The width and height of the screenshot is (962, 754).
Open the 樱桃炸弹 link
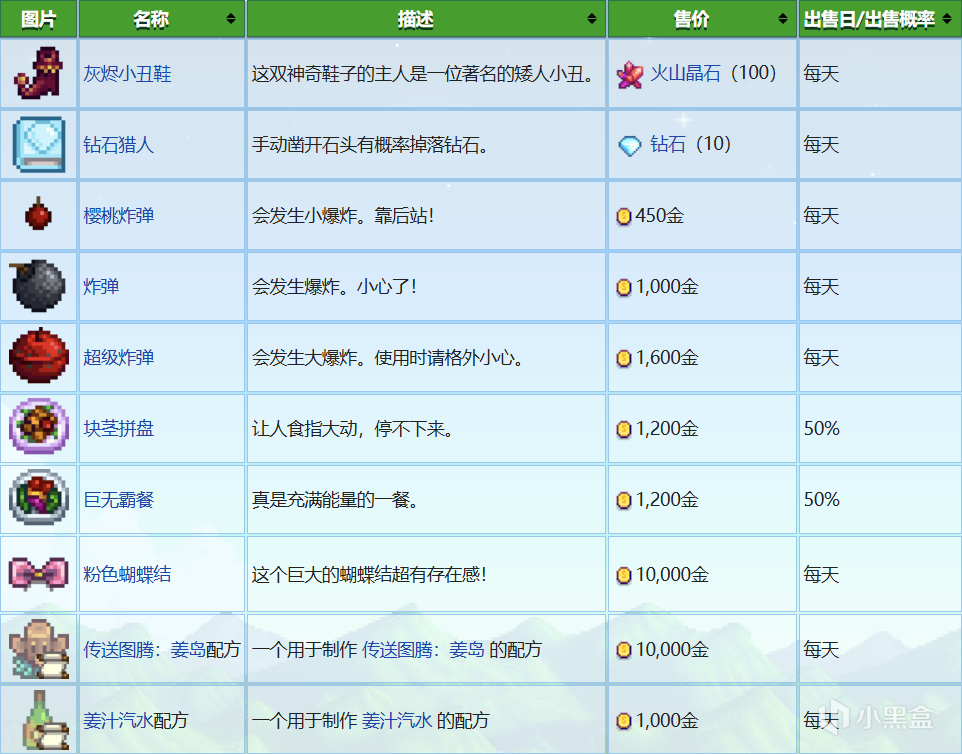118,215
